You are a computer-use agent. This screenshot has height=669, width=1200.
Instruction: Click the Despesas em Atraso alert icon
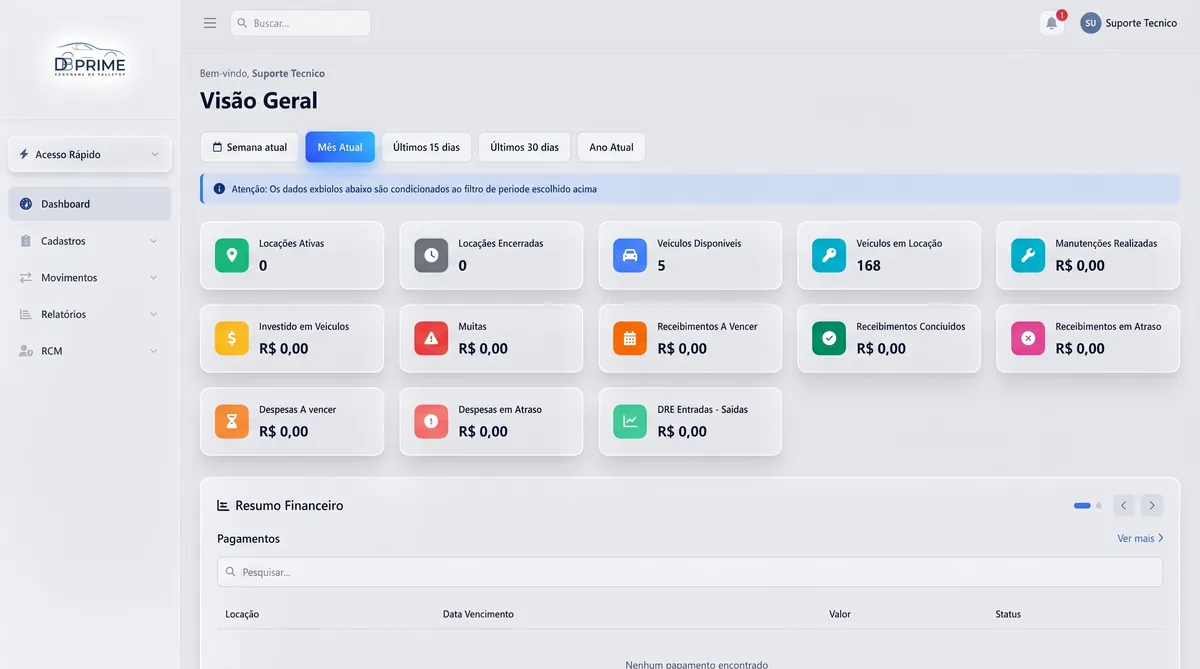pos(431,421)
